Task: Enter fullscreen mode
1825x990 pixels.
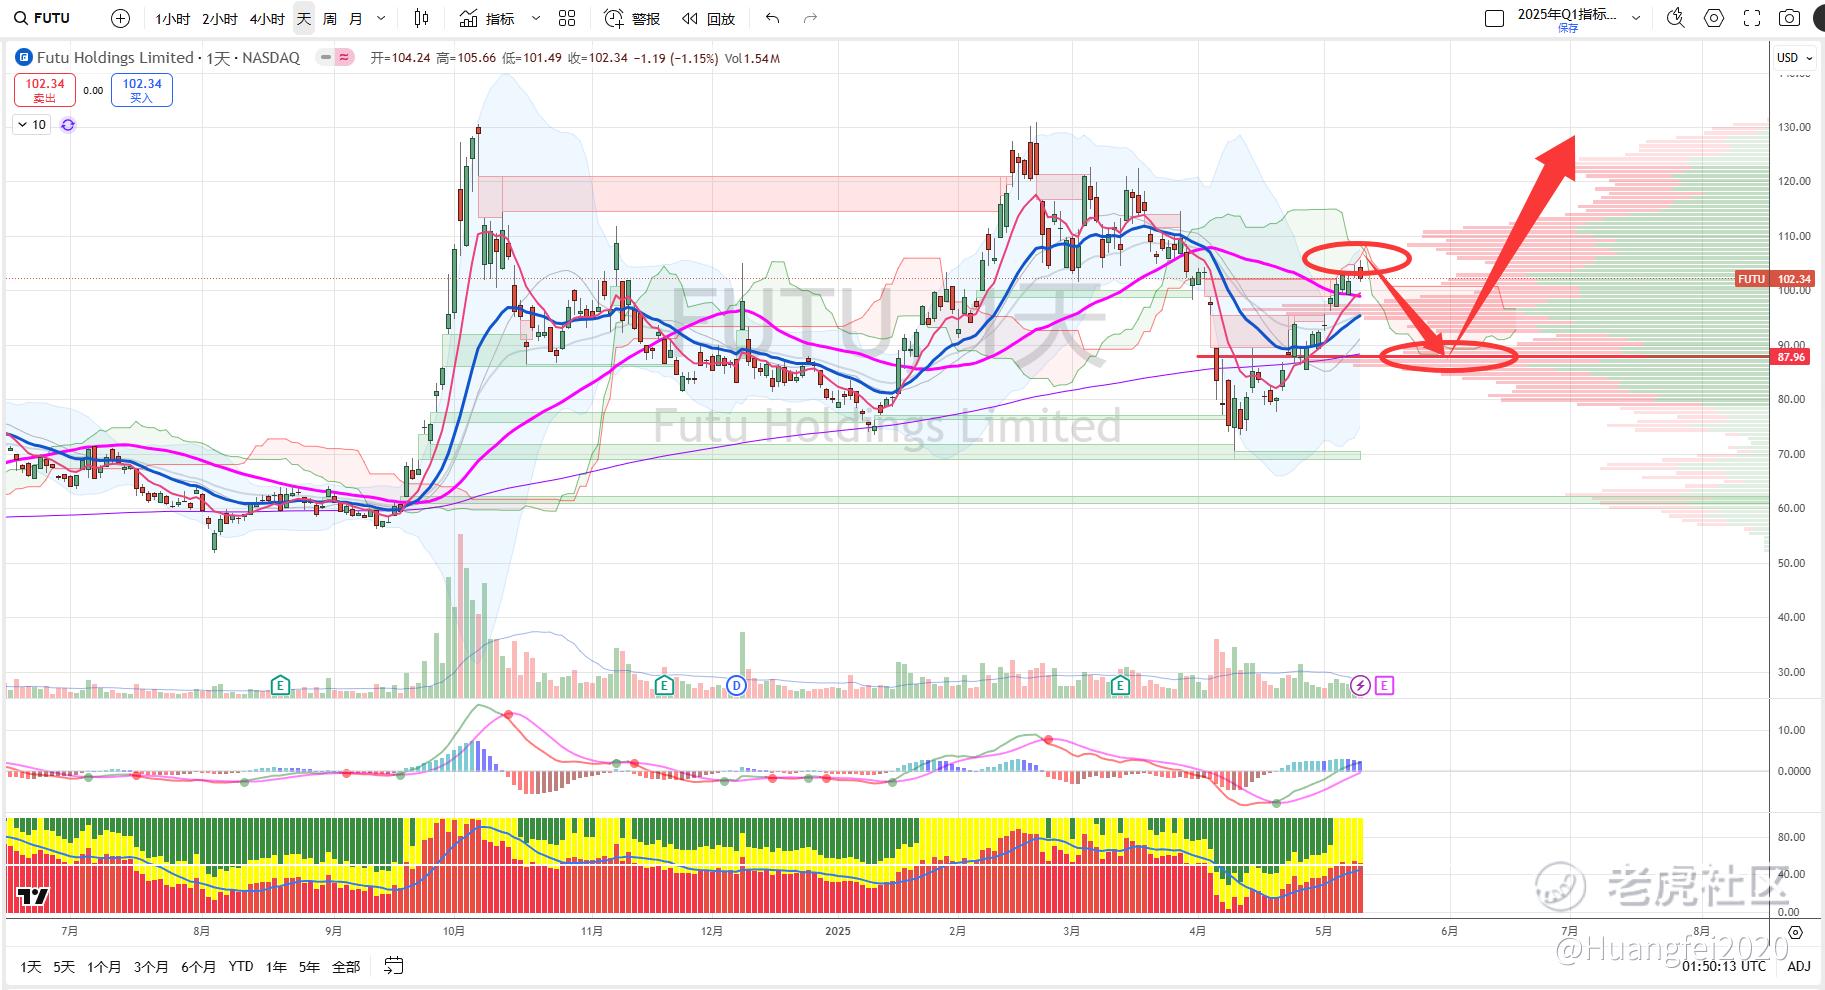Action: click(1752, 18)
